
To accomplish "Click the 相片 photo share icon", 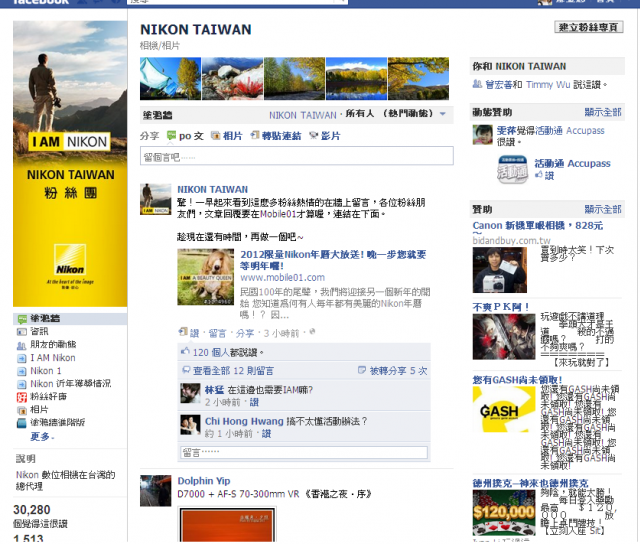I will point(216,135).
